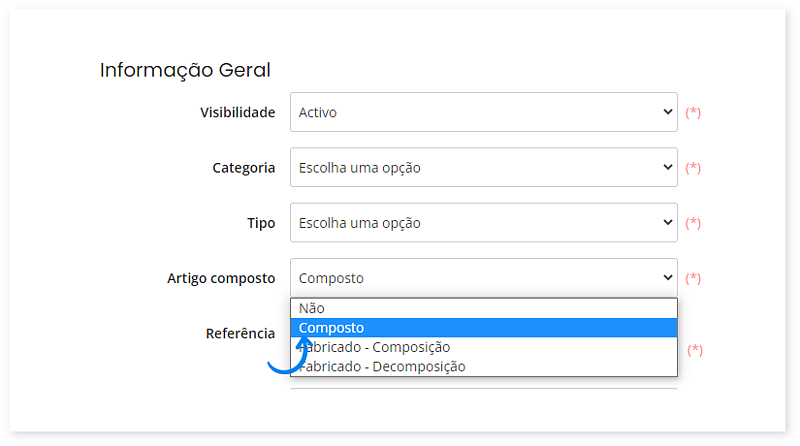
Task: Collapse the Artigo composto dropdown field
Action: pyautogui.click(x=483, y=277)
